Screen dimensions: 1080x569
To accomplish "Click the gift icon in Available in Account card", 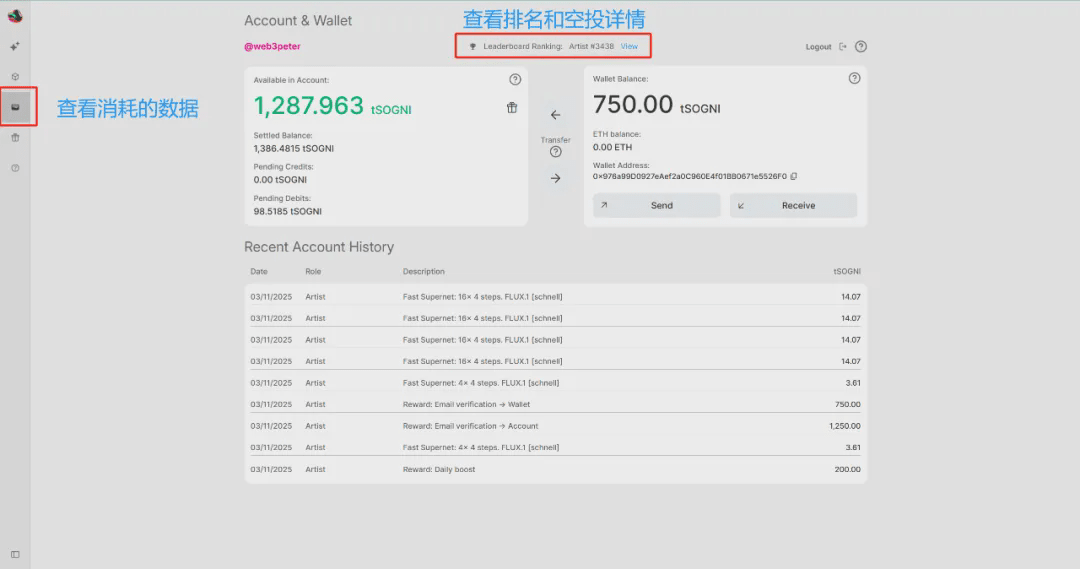I will 512,108.
